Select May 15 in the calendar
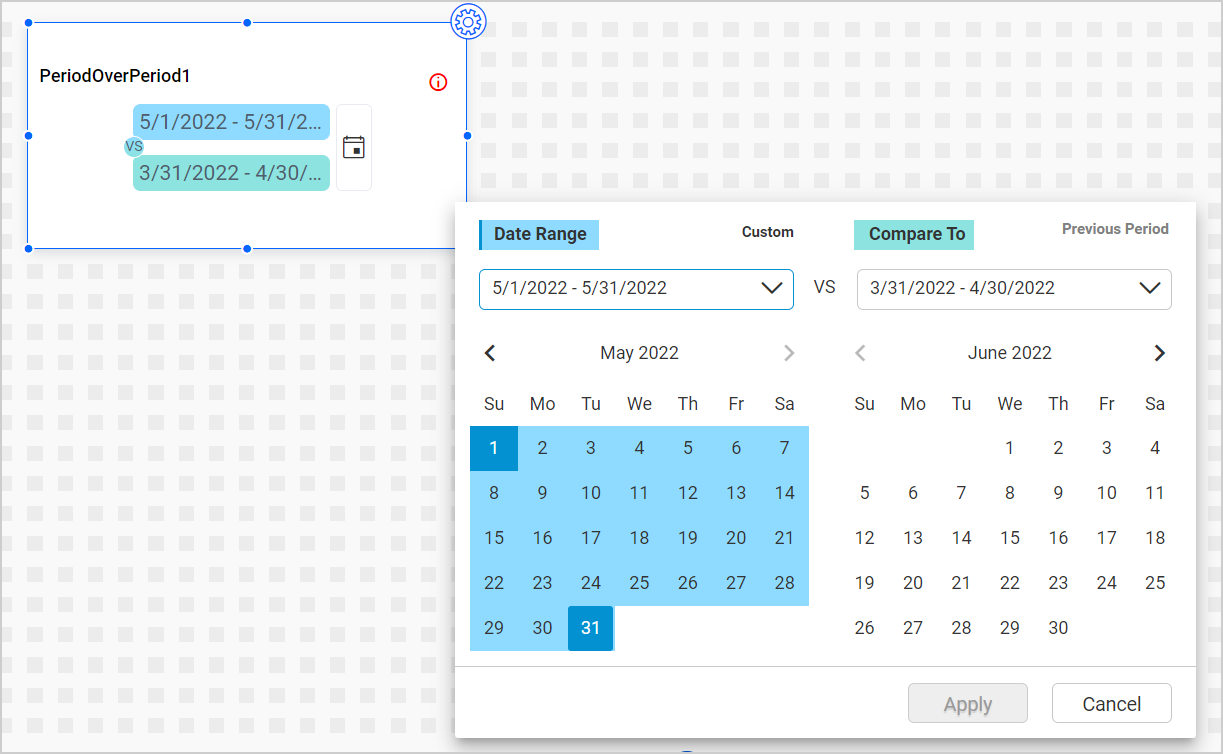Image resolution: width=1223 pixels, height=754 pixels. [494, 537]
